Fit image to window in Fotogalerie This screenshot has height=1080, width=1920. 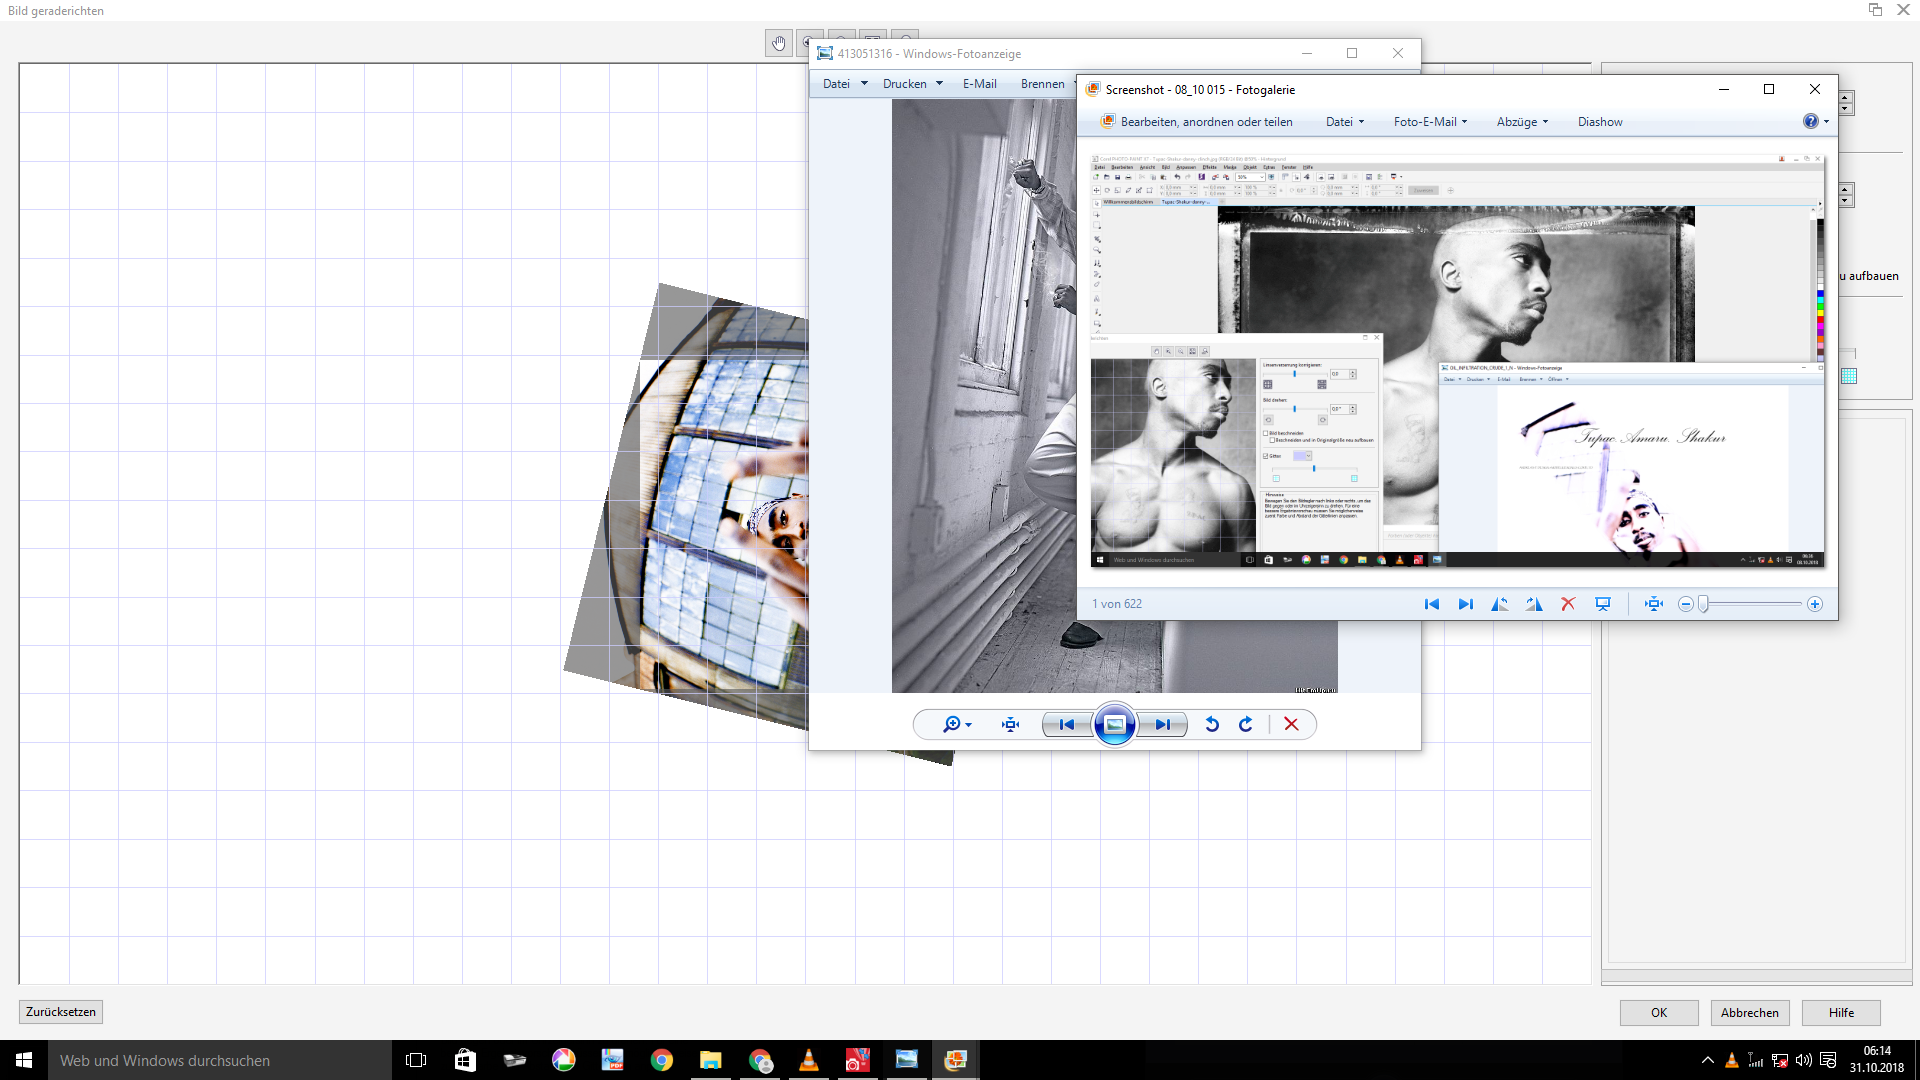1654,604
